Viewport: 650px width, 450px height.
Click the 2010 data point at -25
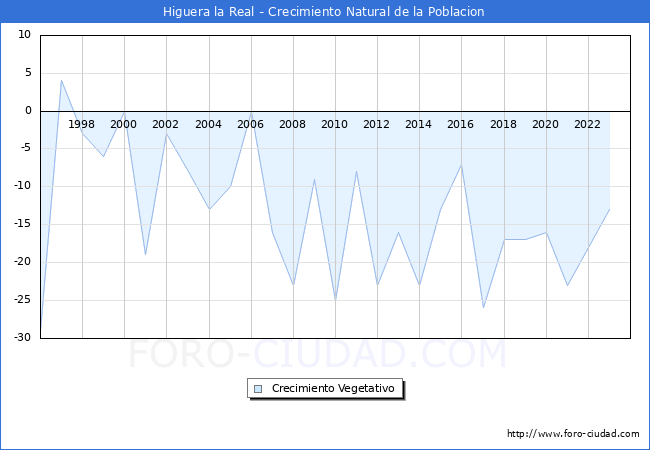point(335,300)
